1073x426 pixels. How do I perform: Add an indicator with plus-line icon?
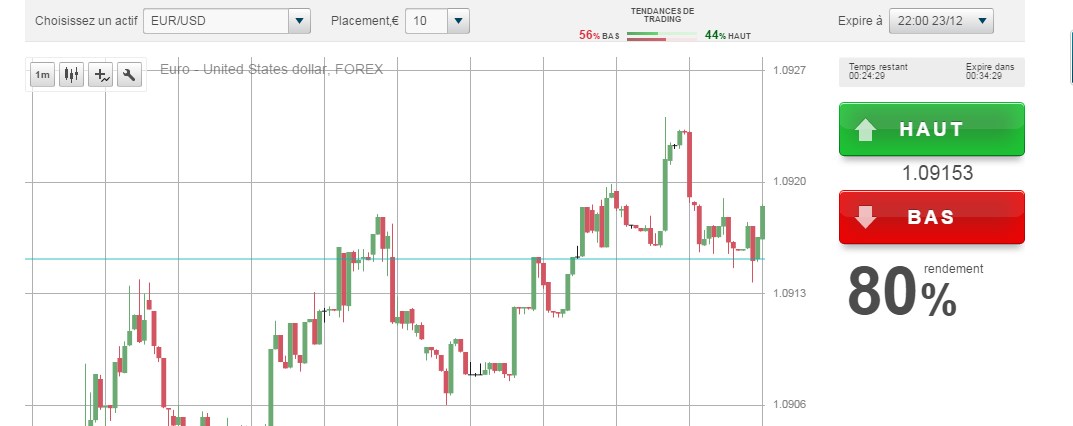101,75
